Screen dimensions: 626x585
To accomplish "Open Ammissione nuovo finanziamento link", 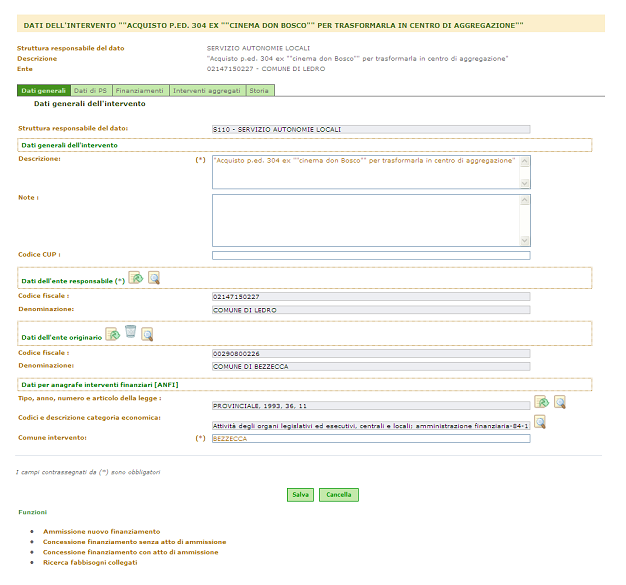I will click(x=101, y=531).
